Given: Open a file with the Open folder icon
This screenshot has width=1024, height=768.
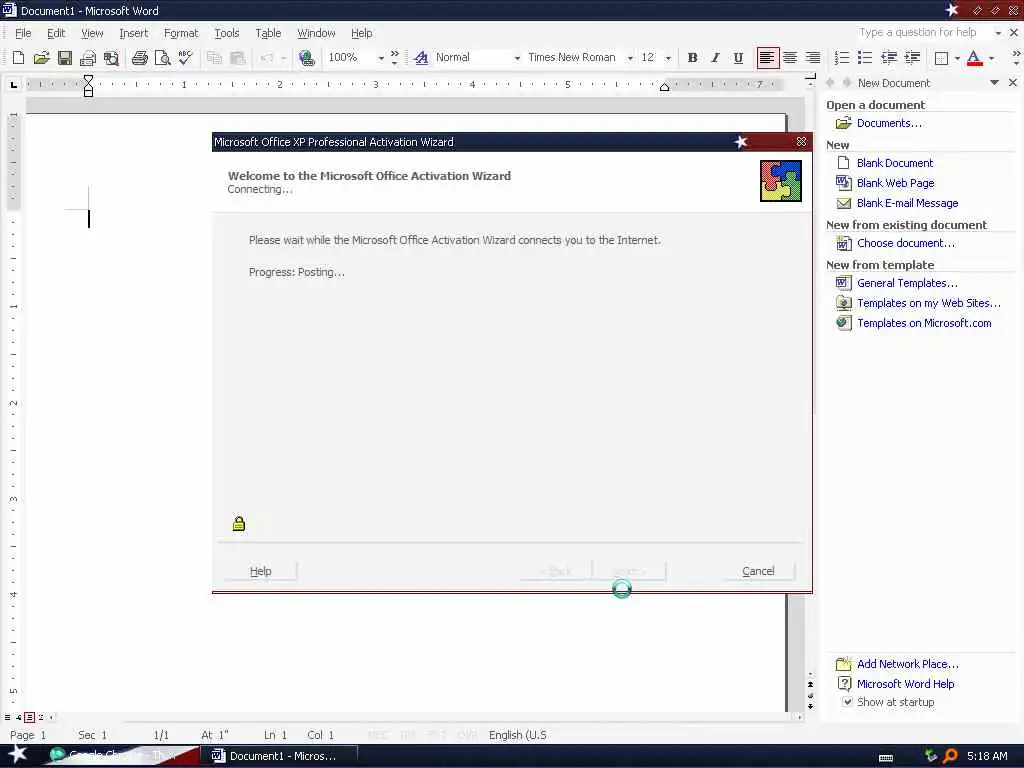Looking at the screenshot, I should (x=41, y=57).
